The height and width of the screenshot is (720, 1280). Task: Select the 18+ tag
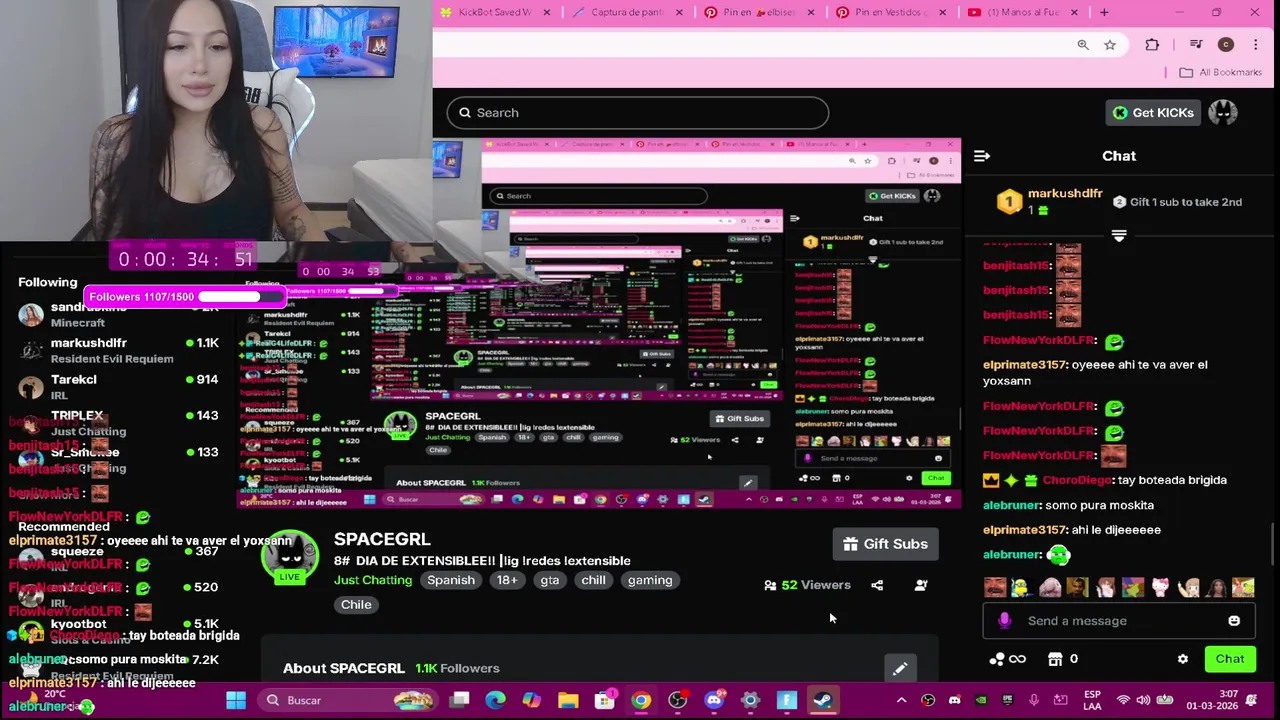(507, 580)
